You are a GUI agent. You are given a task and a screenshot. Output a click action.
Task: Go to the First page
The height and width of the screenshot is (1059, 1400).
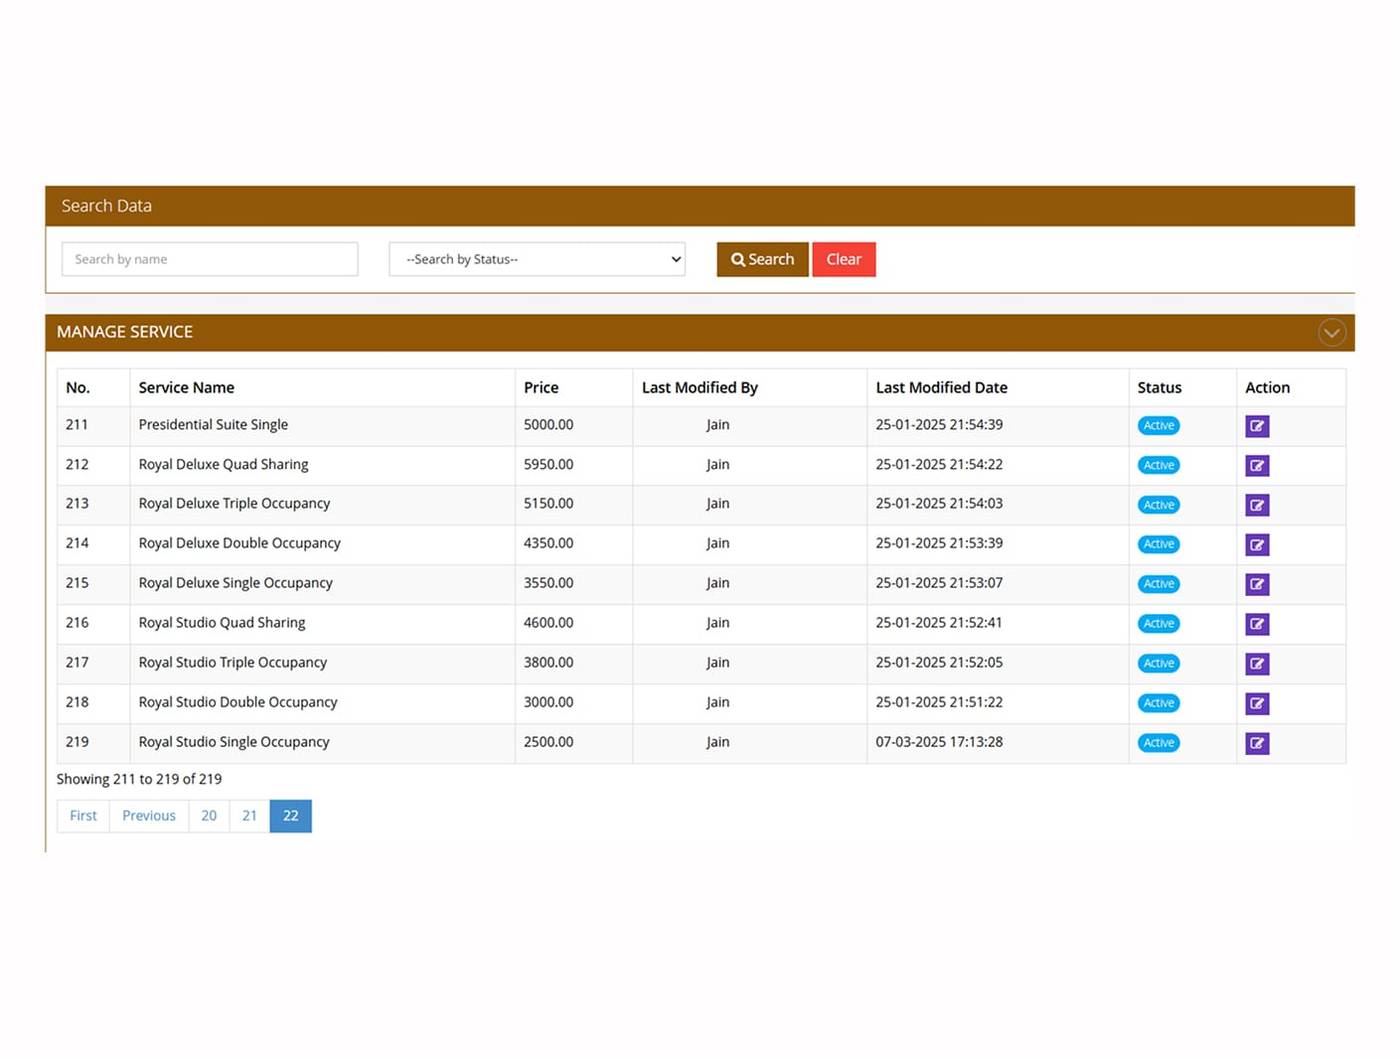[83, 816]
